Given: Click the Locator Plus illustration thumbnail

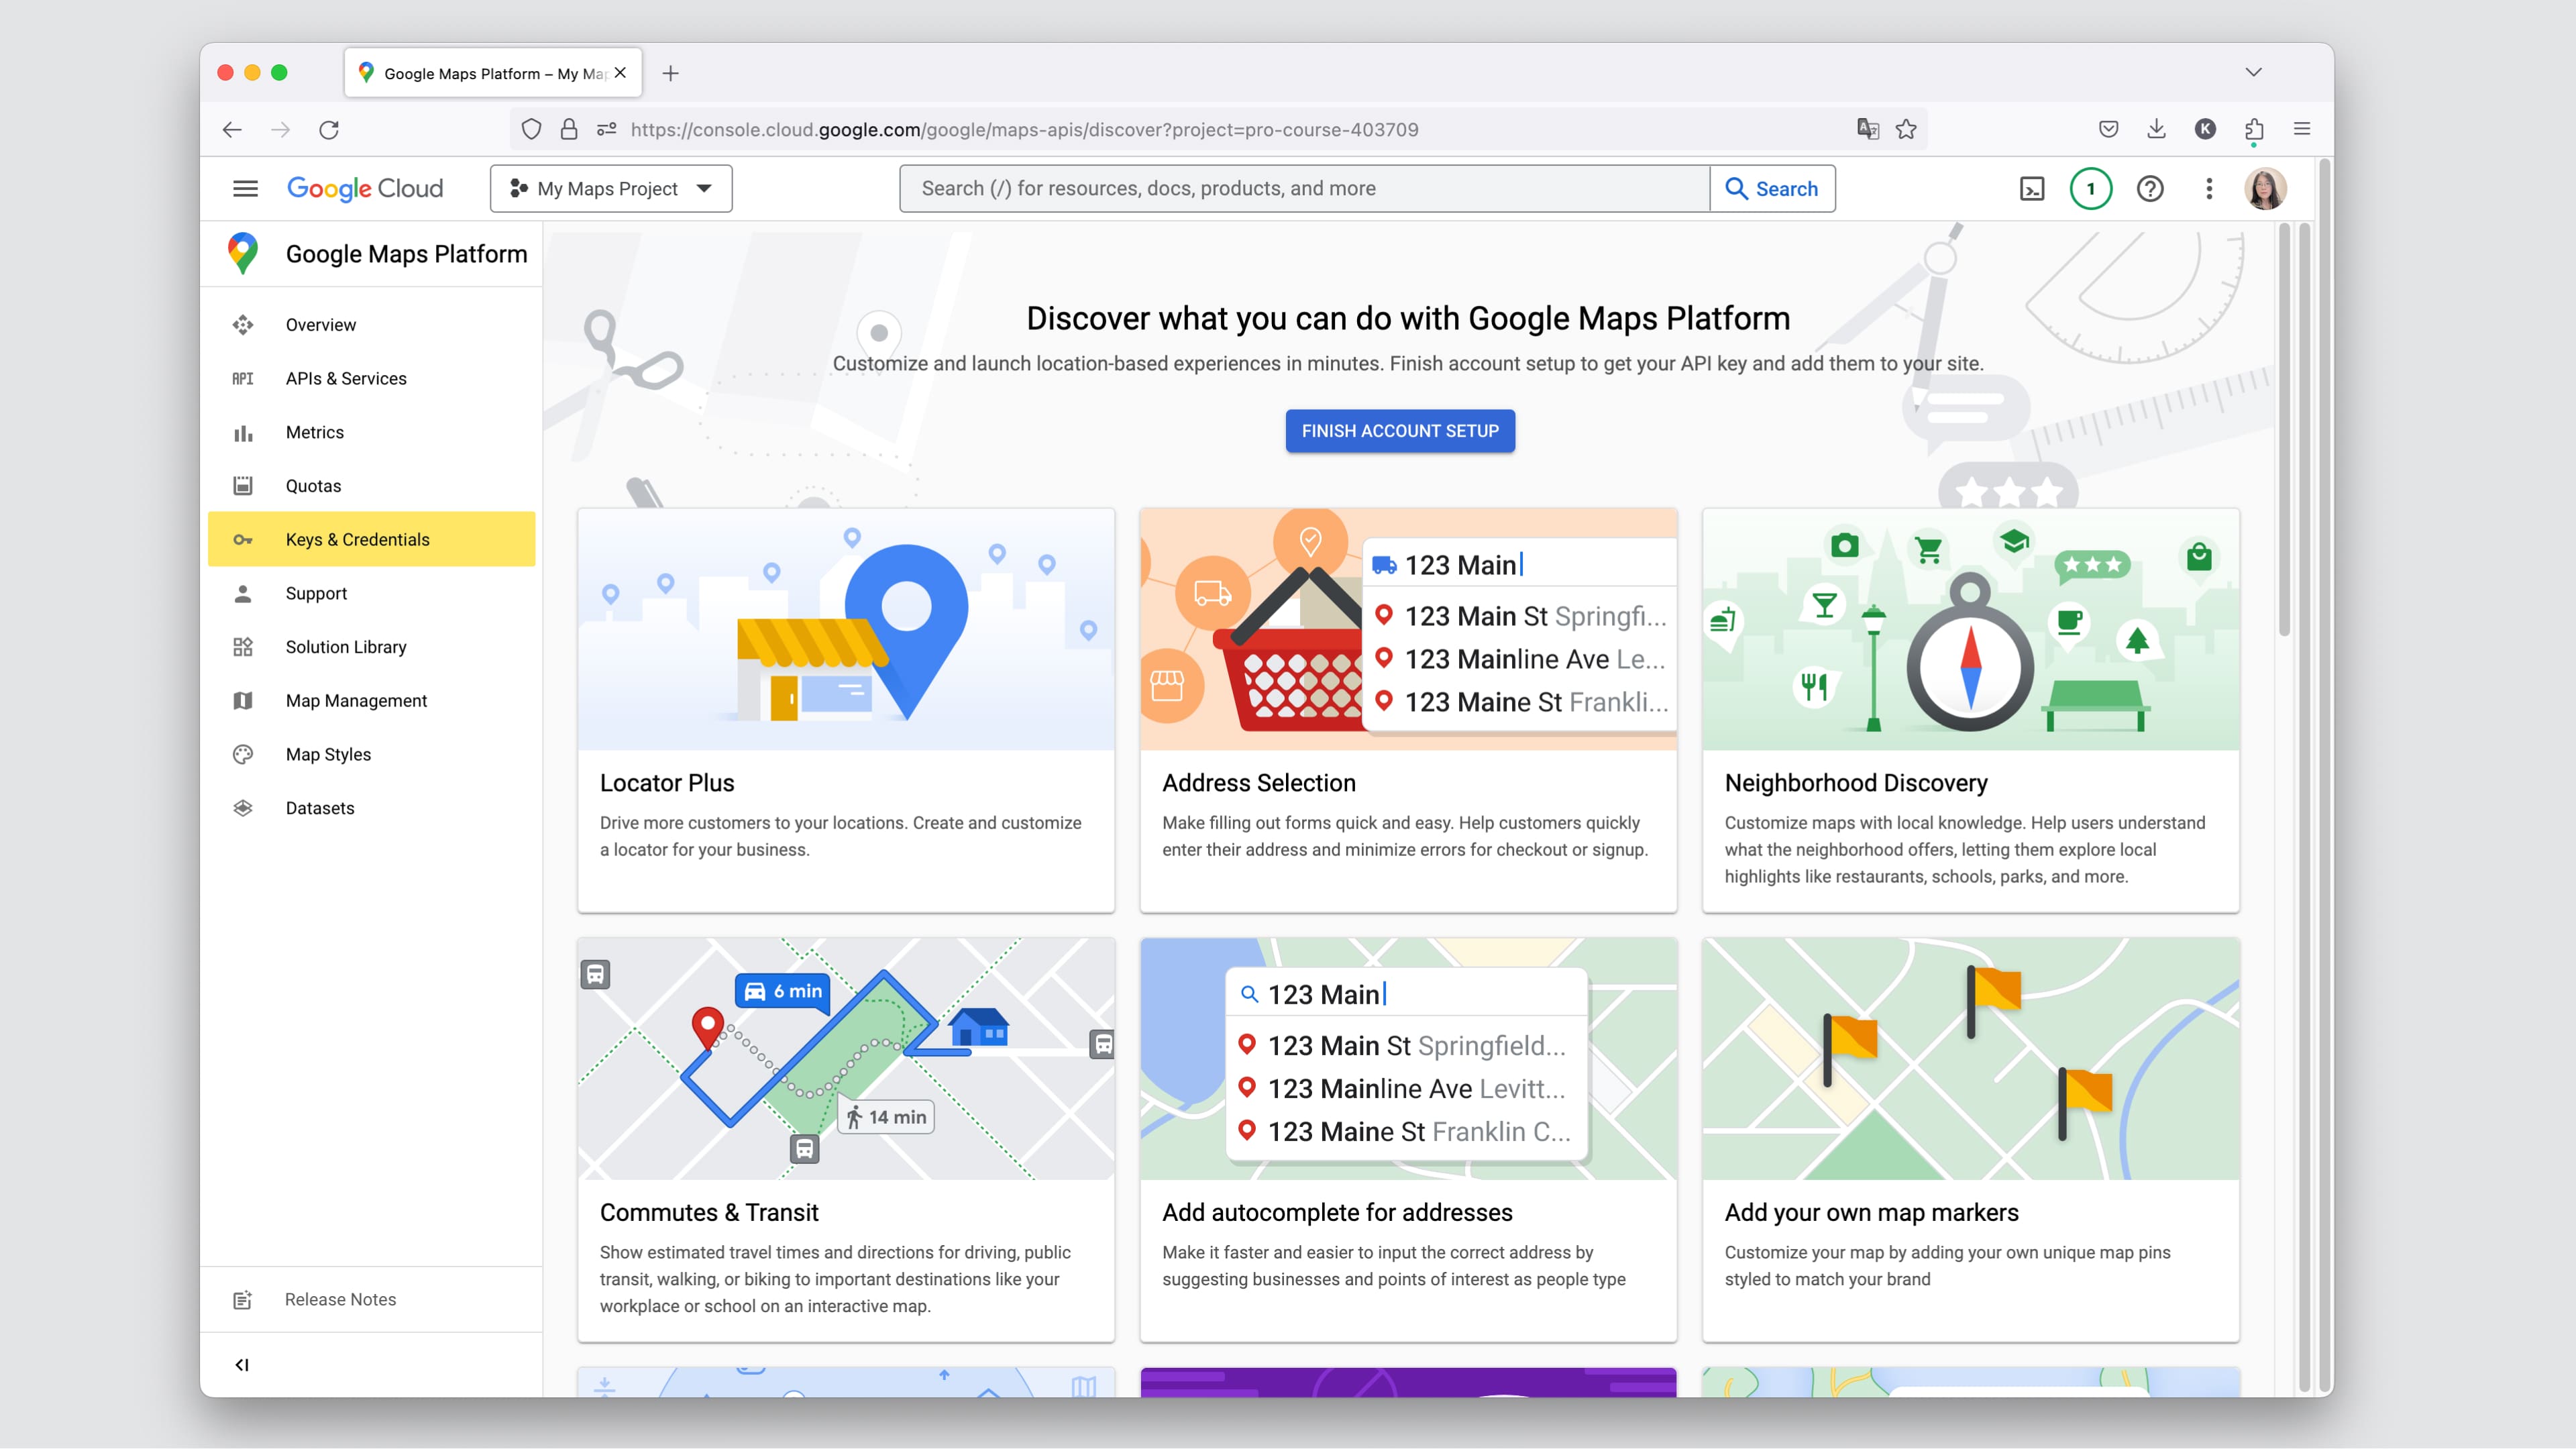Looking at the screenshot, I should [846, 629].
